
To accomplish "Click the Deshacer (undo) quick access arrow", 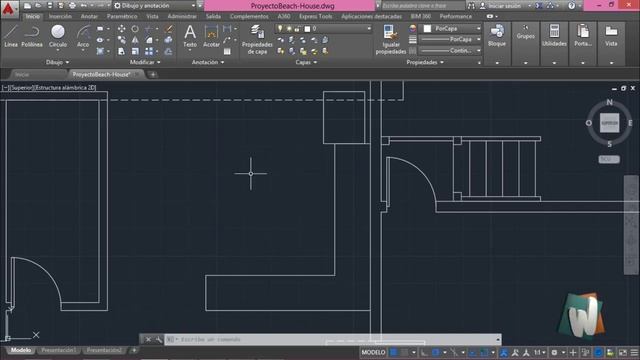I will click(84, 6).
